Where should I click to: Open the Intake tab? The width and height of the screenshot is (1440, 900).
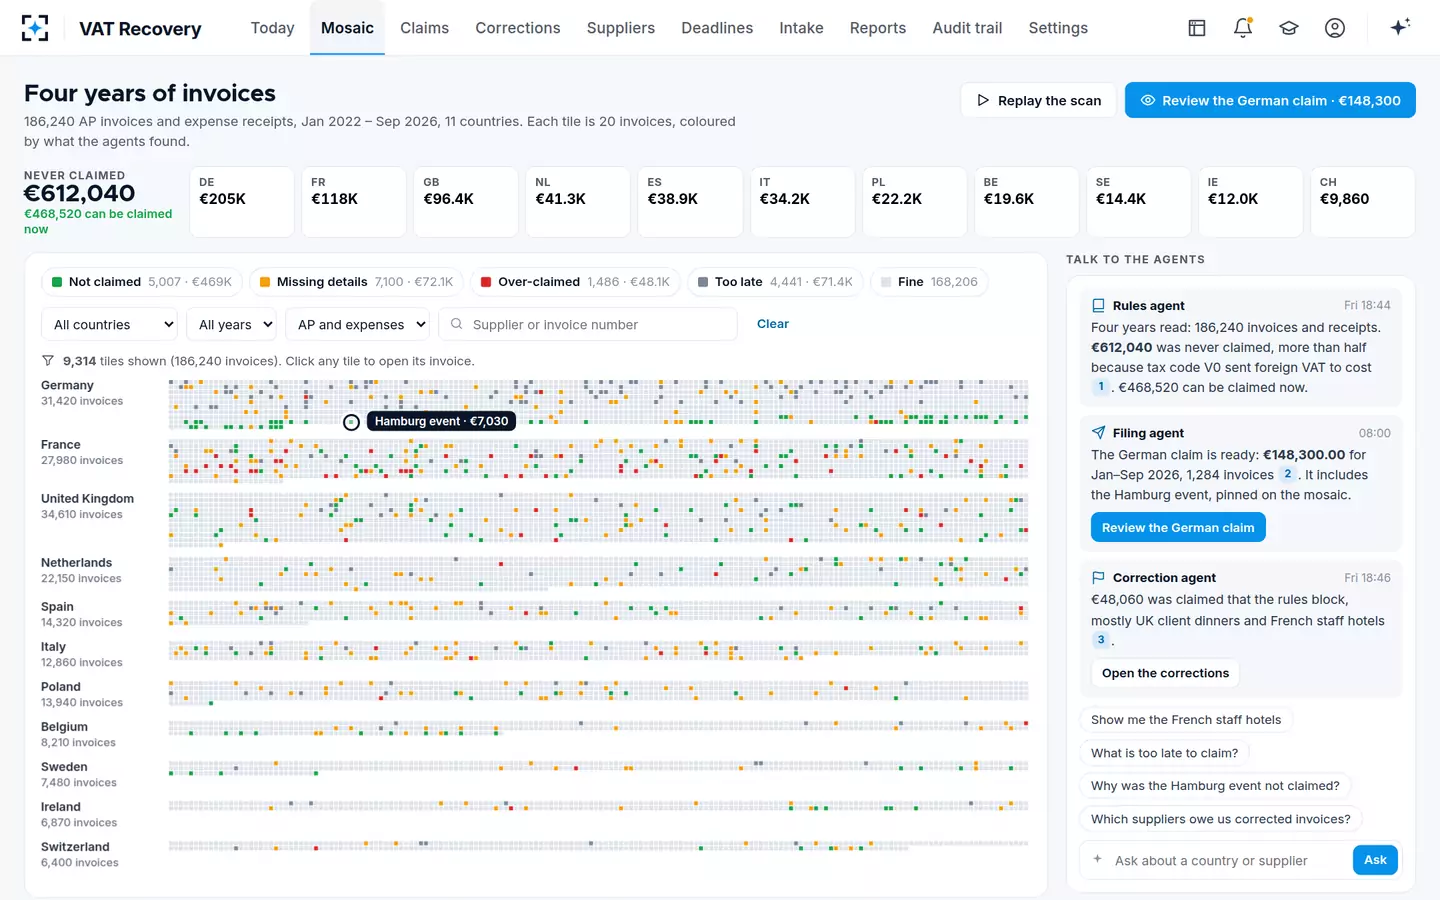(x=801, y=28)
